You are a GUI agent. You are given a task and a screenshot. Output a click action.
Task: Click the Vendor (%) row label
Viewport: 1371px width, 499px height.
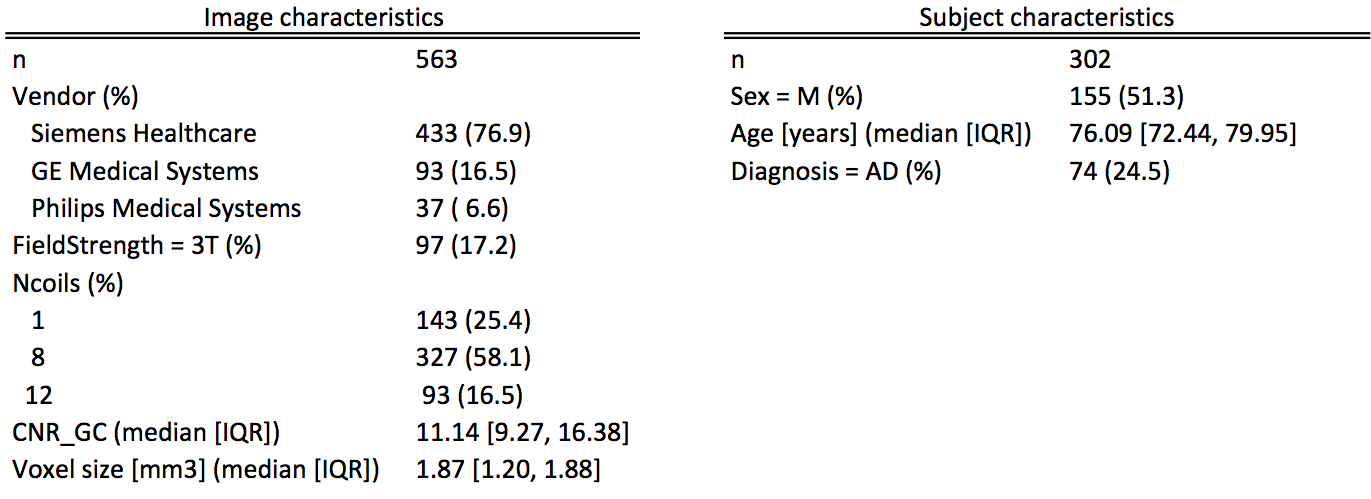click(75, 97)
